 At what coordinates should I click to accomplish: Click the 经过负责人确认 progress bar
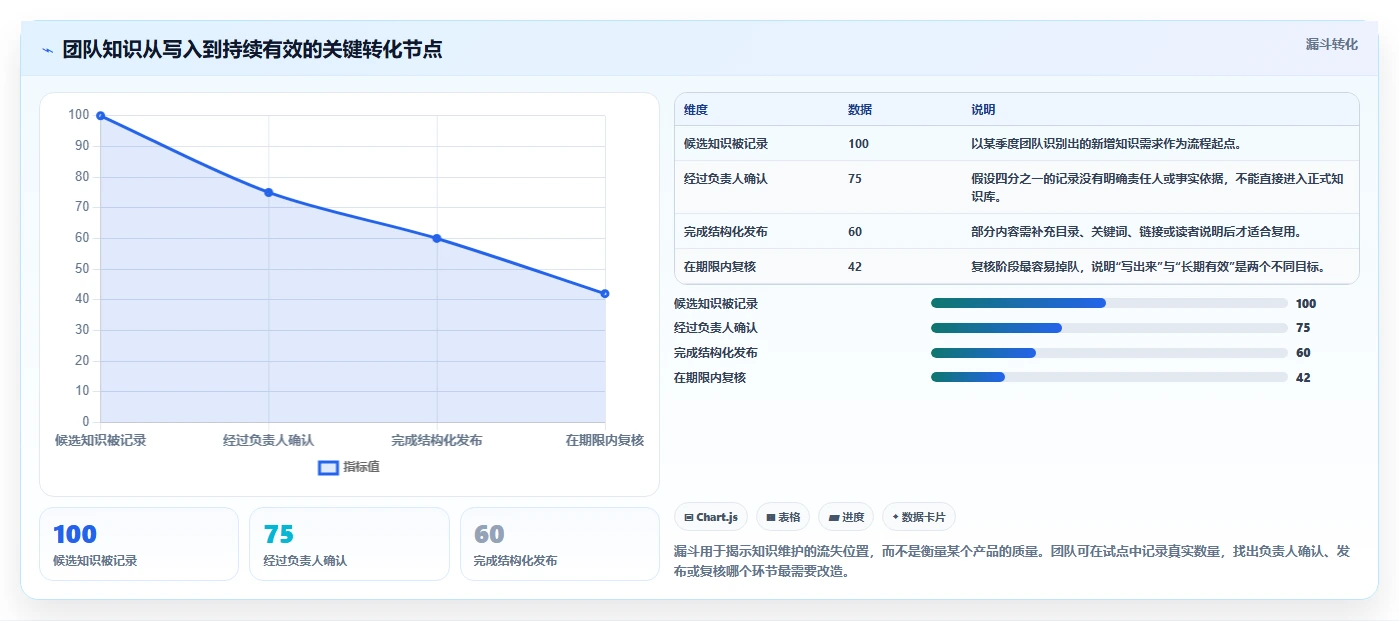(x=1109, y=328)
